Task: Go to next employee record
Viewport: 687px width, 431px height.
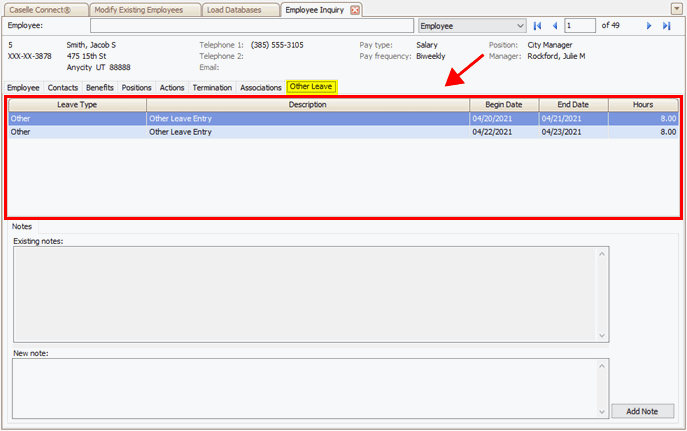Action: pos(649,25)
